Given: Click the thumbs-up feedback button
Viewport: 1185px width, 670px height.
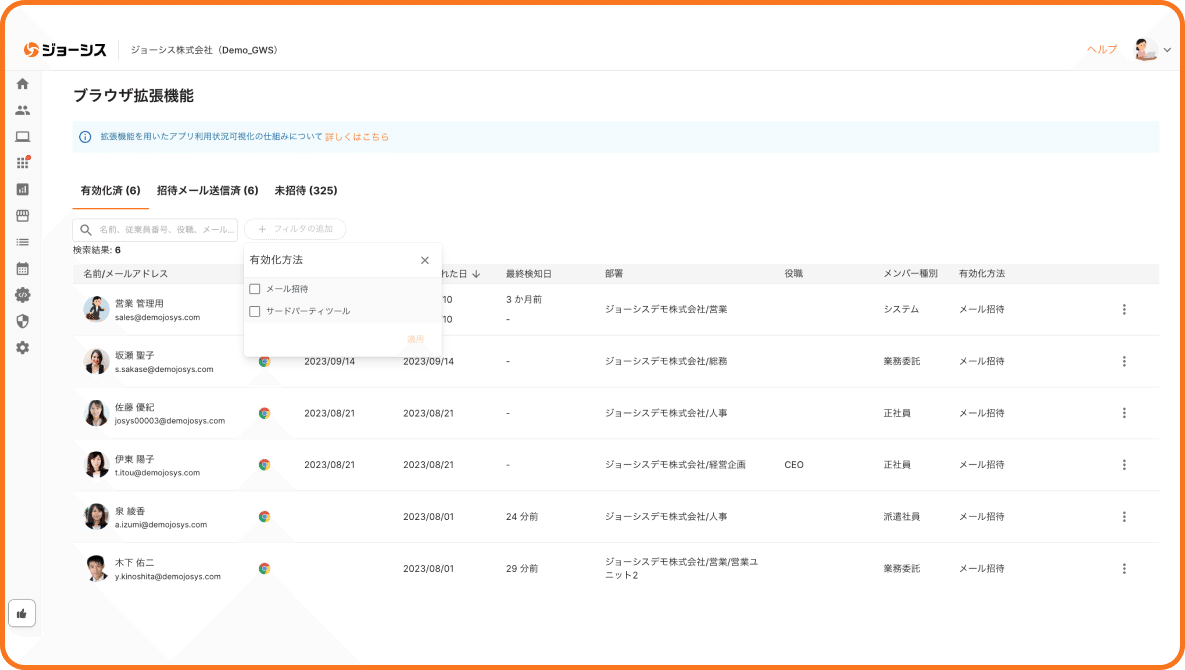Looking at the screenshot, I should pos(22,613).
